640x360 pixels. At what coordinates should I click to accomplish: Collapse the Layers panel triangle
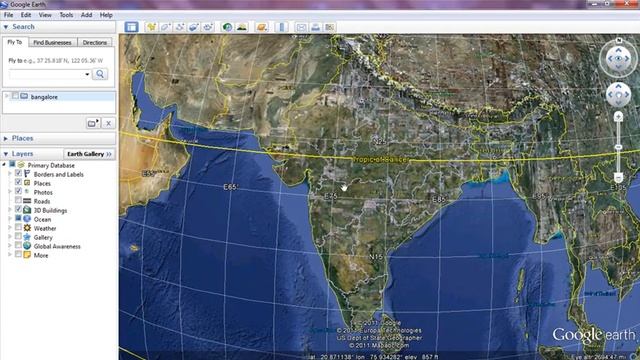click(6, 154)
